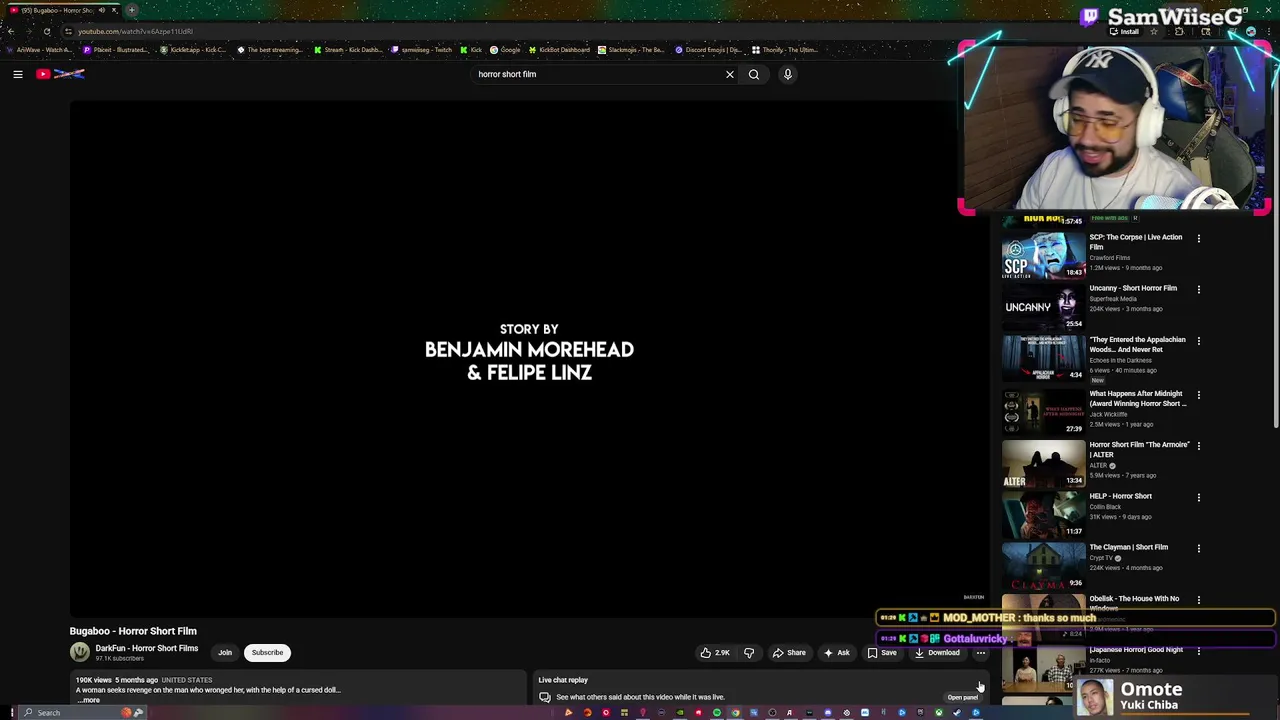Like the video showing 2.9K likes
The width and height of the screenshot is (1280, 720).
coord(715,653)
